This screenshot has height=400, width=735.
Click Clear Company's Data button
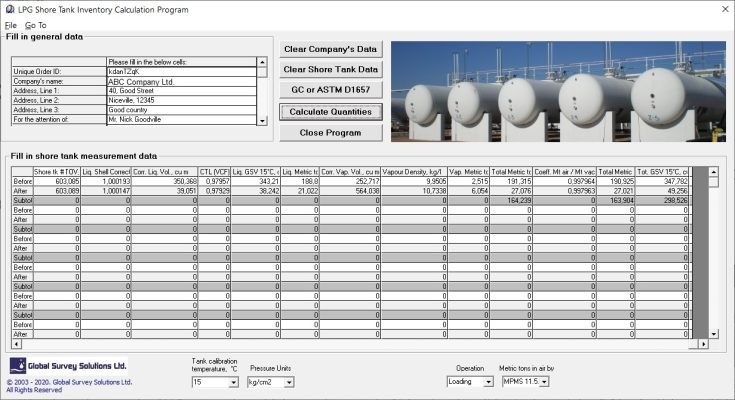pyautogui.click(x=331, y=49)
